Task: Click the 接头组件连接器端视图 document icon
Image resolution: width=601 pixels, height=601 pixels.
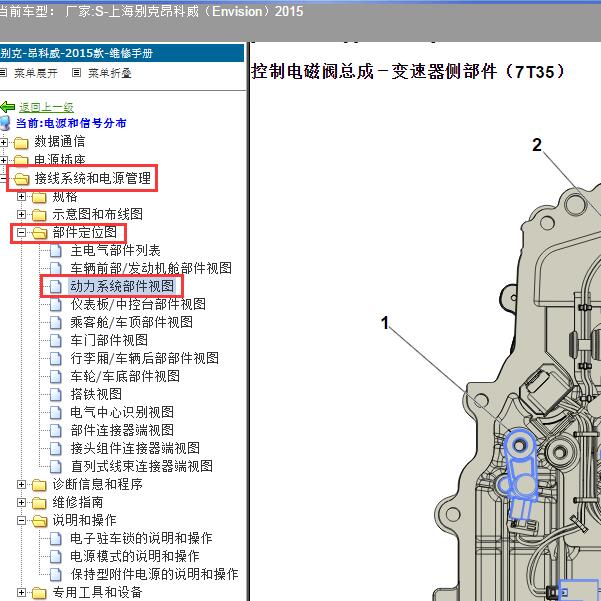Action: 56,448
